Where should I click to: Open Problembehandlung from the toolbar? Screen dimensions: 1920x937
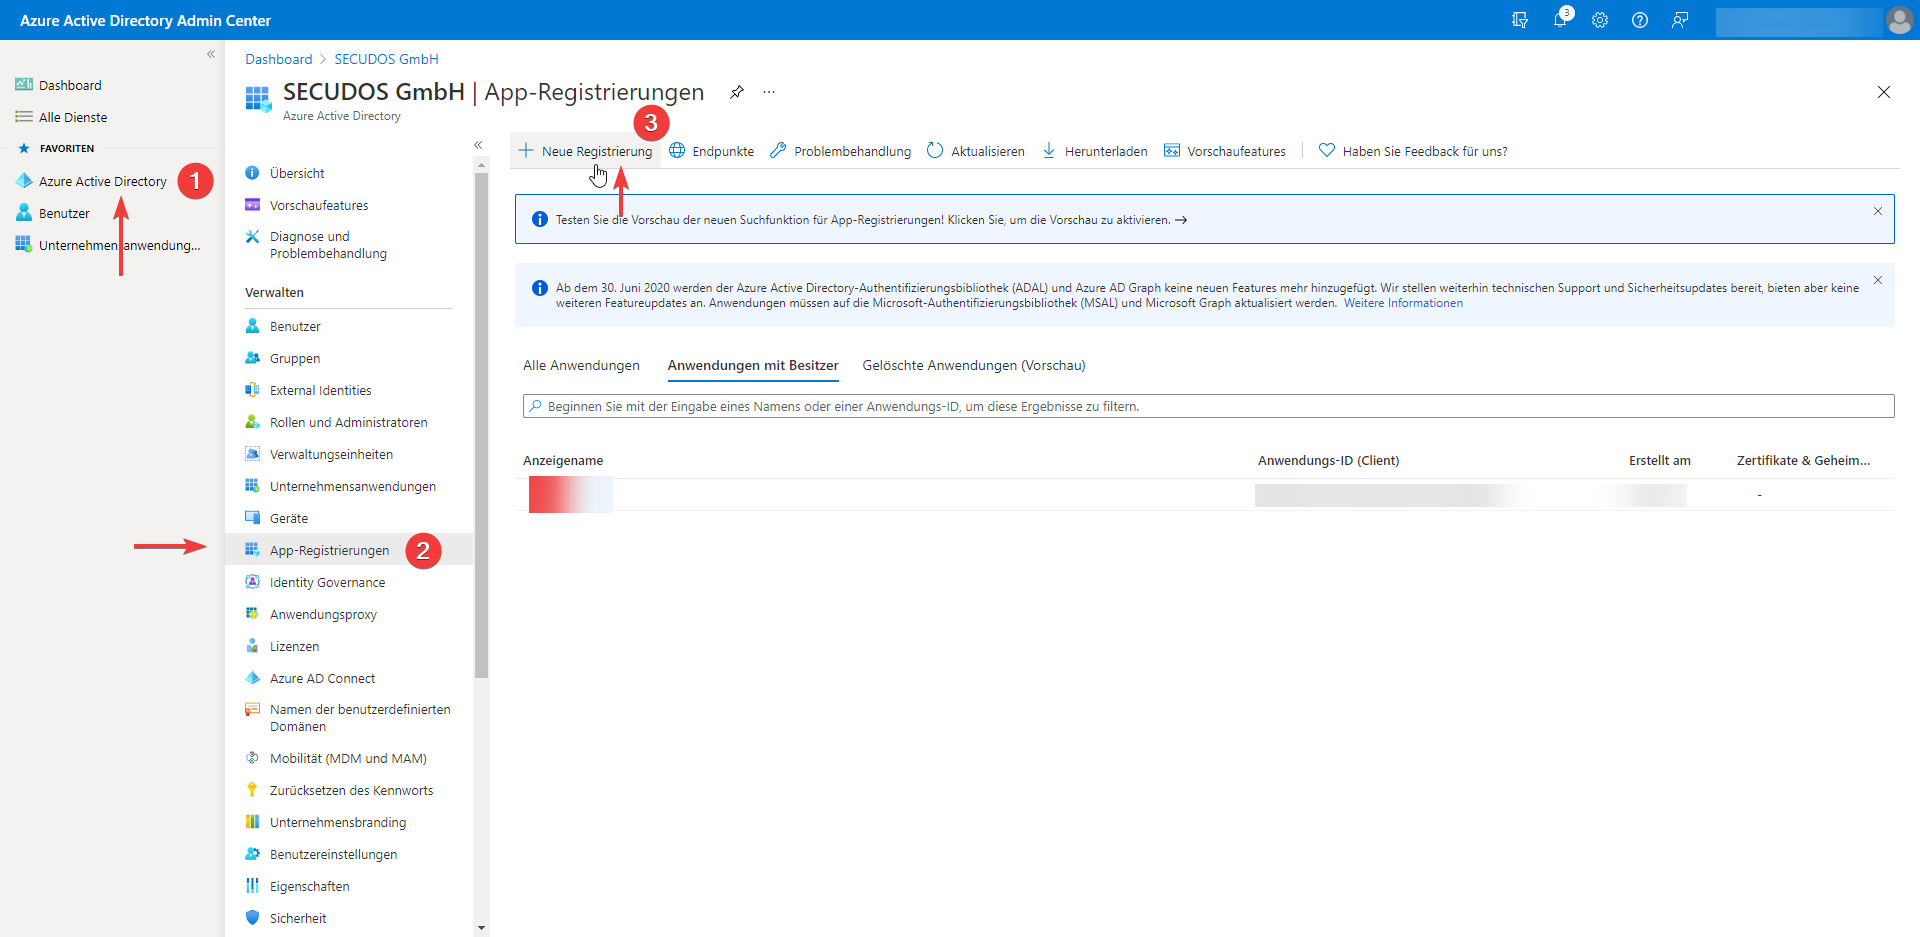pyautogui.click(x=840, y=150)
